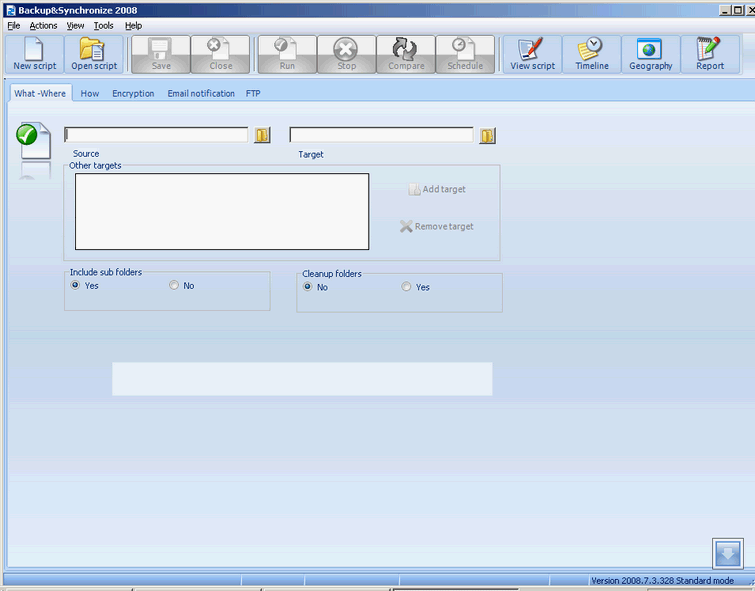The width and height of the screenshot is (755, 591).
Task: Show the Timeline view
Action: (592, 54)
